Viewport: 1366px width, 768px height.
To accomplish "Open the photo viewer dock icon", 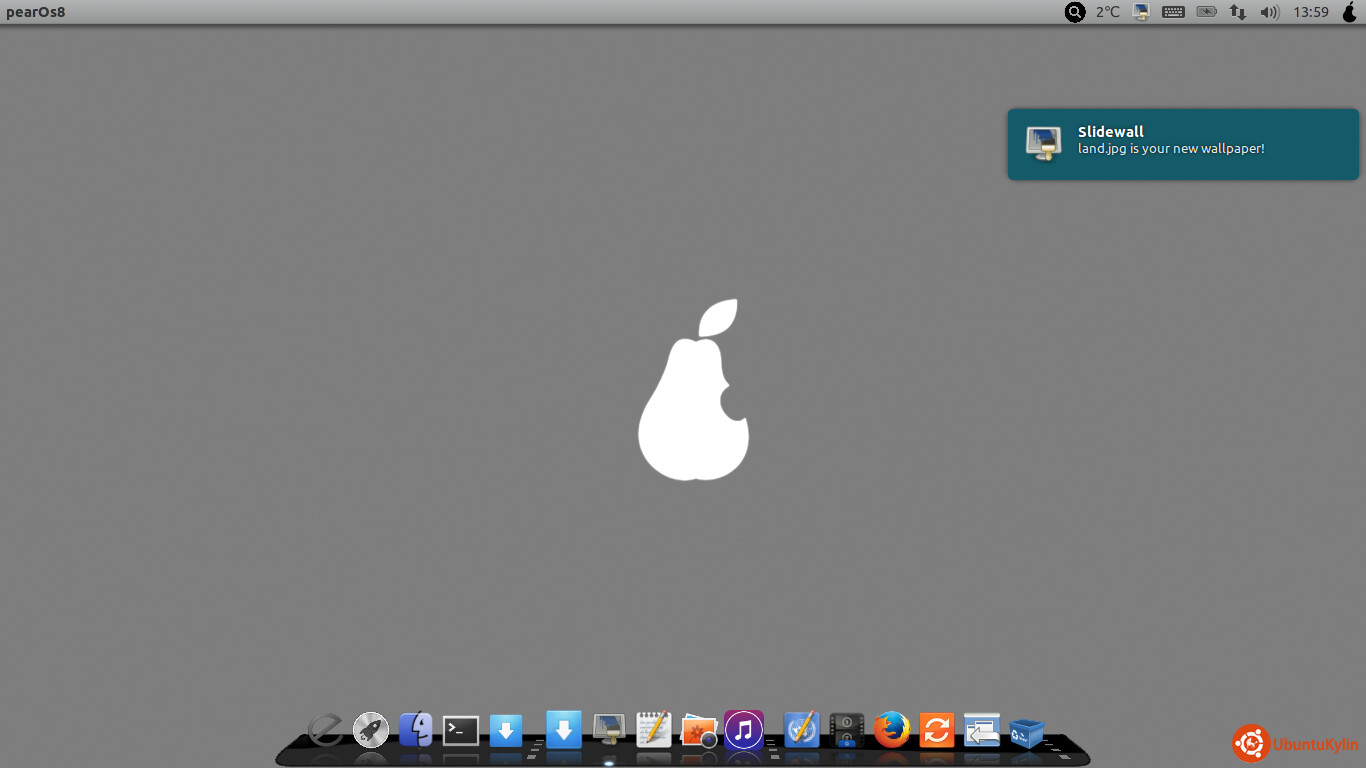I will click(699, 731).
